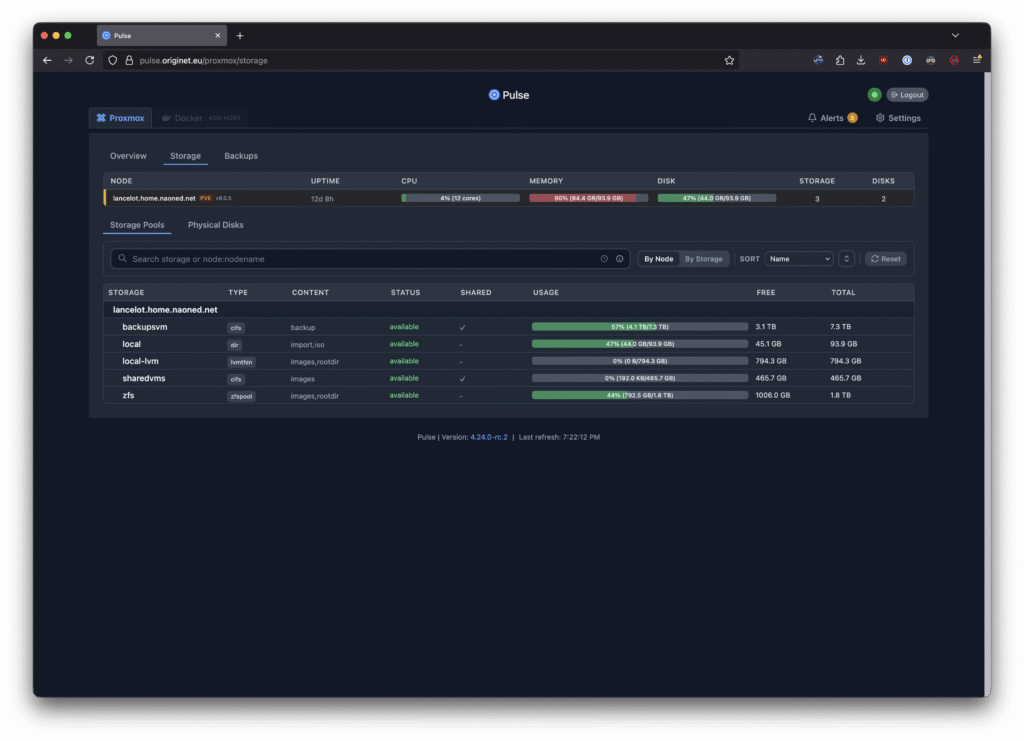
Task: Bookmark page with the star icon
Action: pos(729,60)
